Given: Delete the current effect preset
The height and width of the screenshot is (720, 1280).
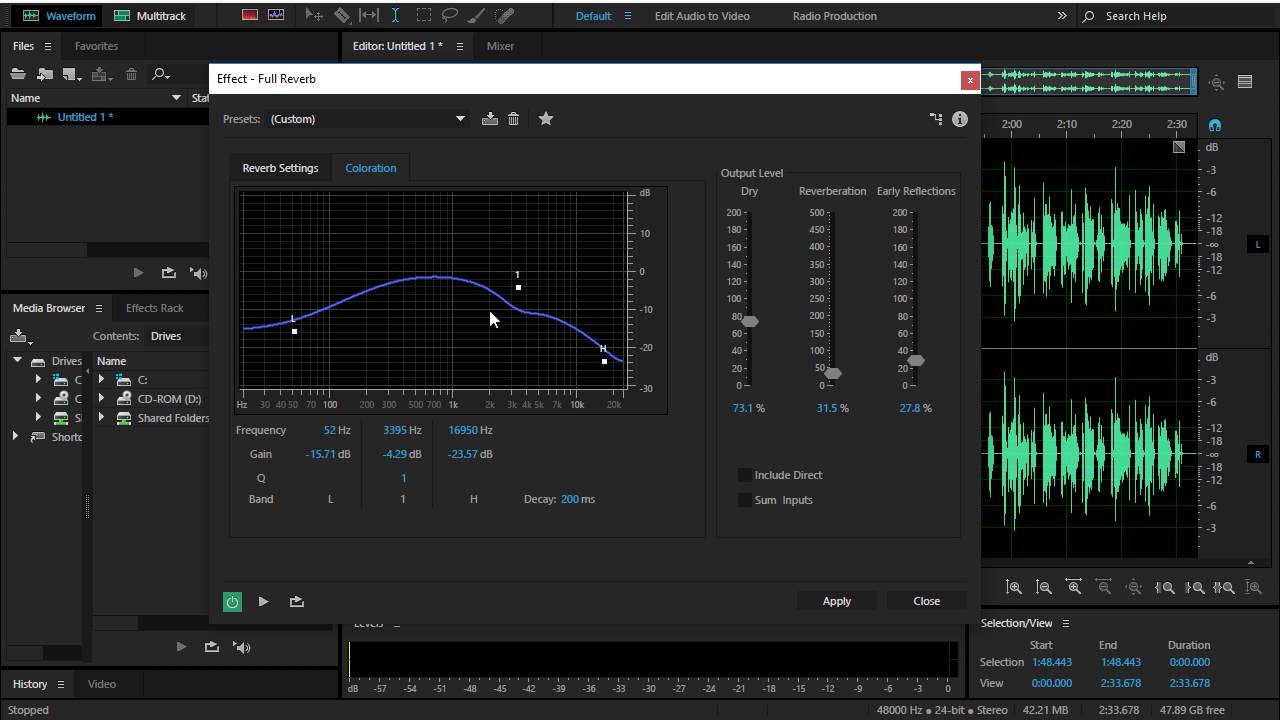Looking at the screenshot, I should pos(514,118).
